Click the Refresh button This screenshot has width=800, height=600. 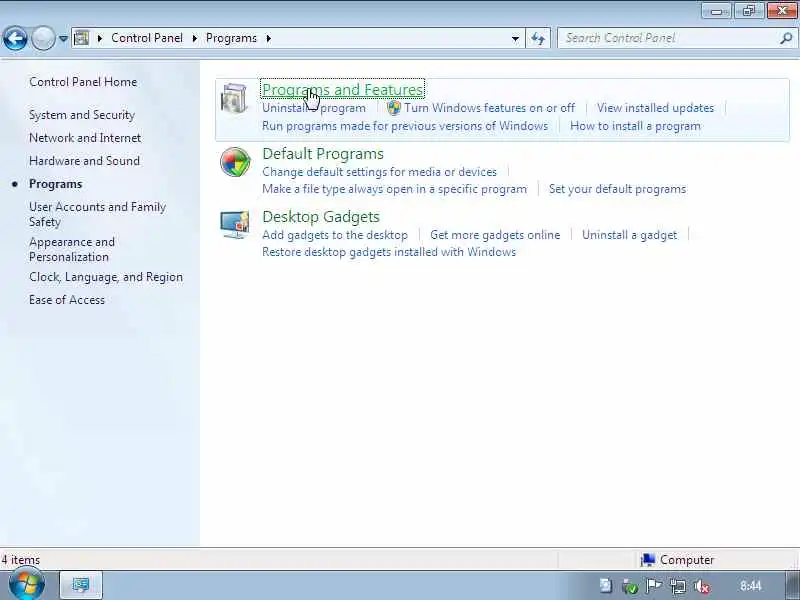tap(538, 38)
